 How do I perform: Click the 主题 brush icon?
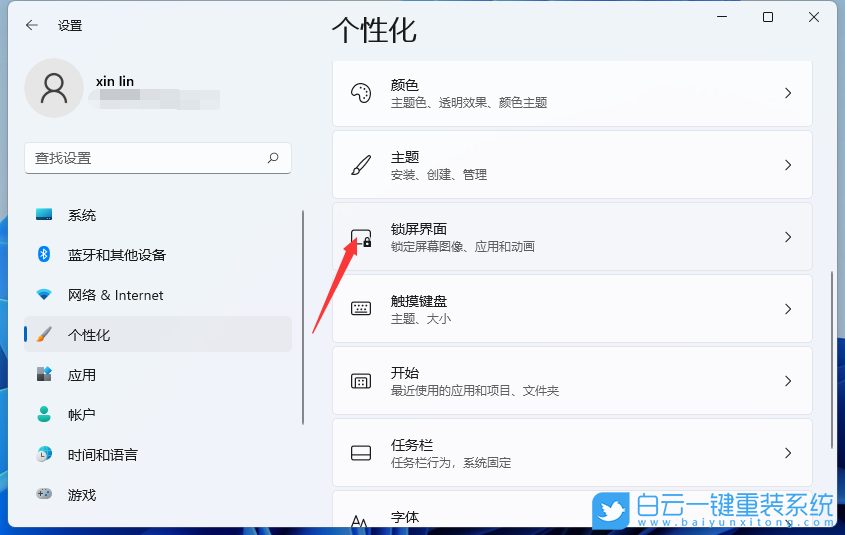pos(361,165)
